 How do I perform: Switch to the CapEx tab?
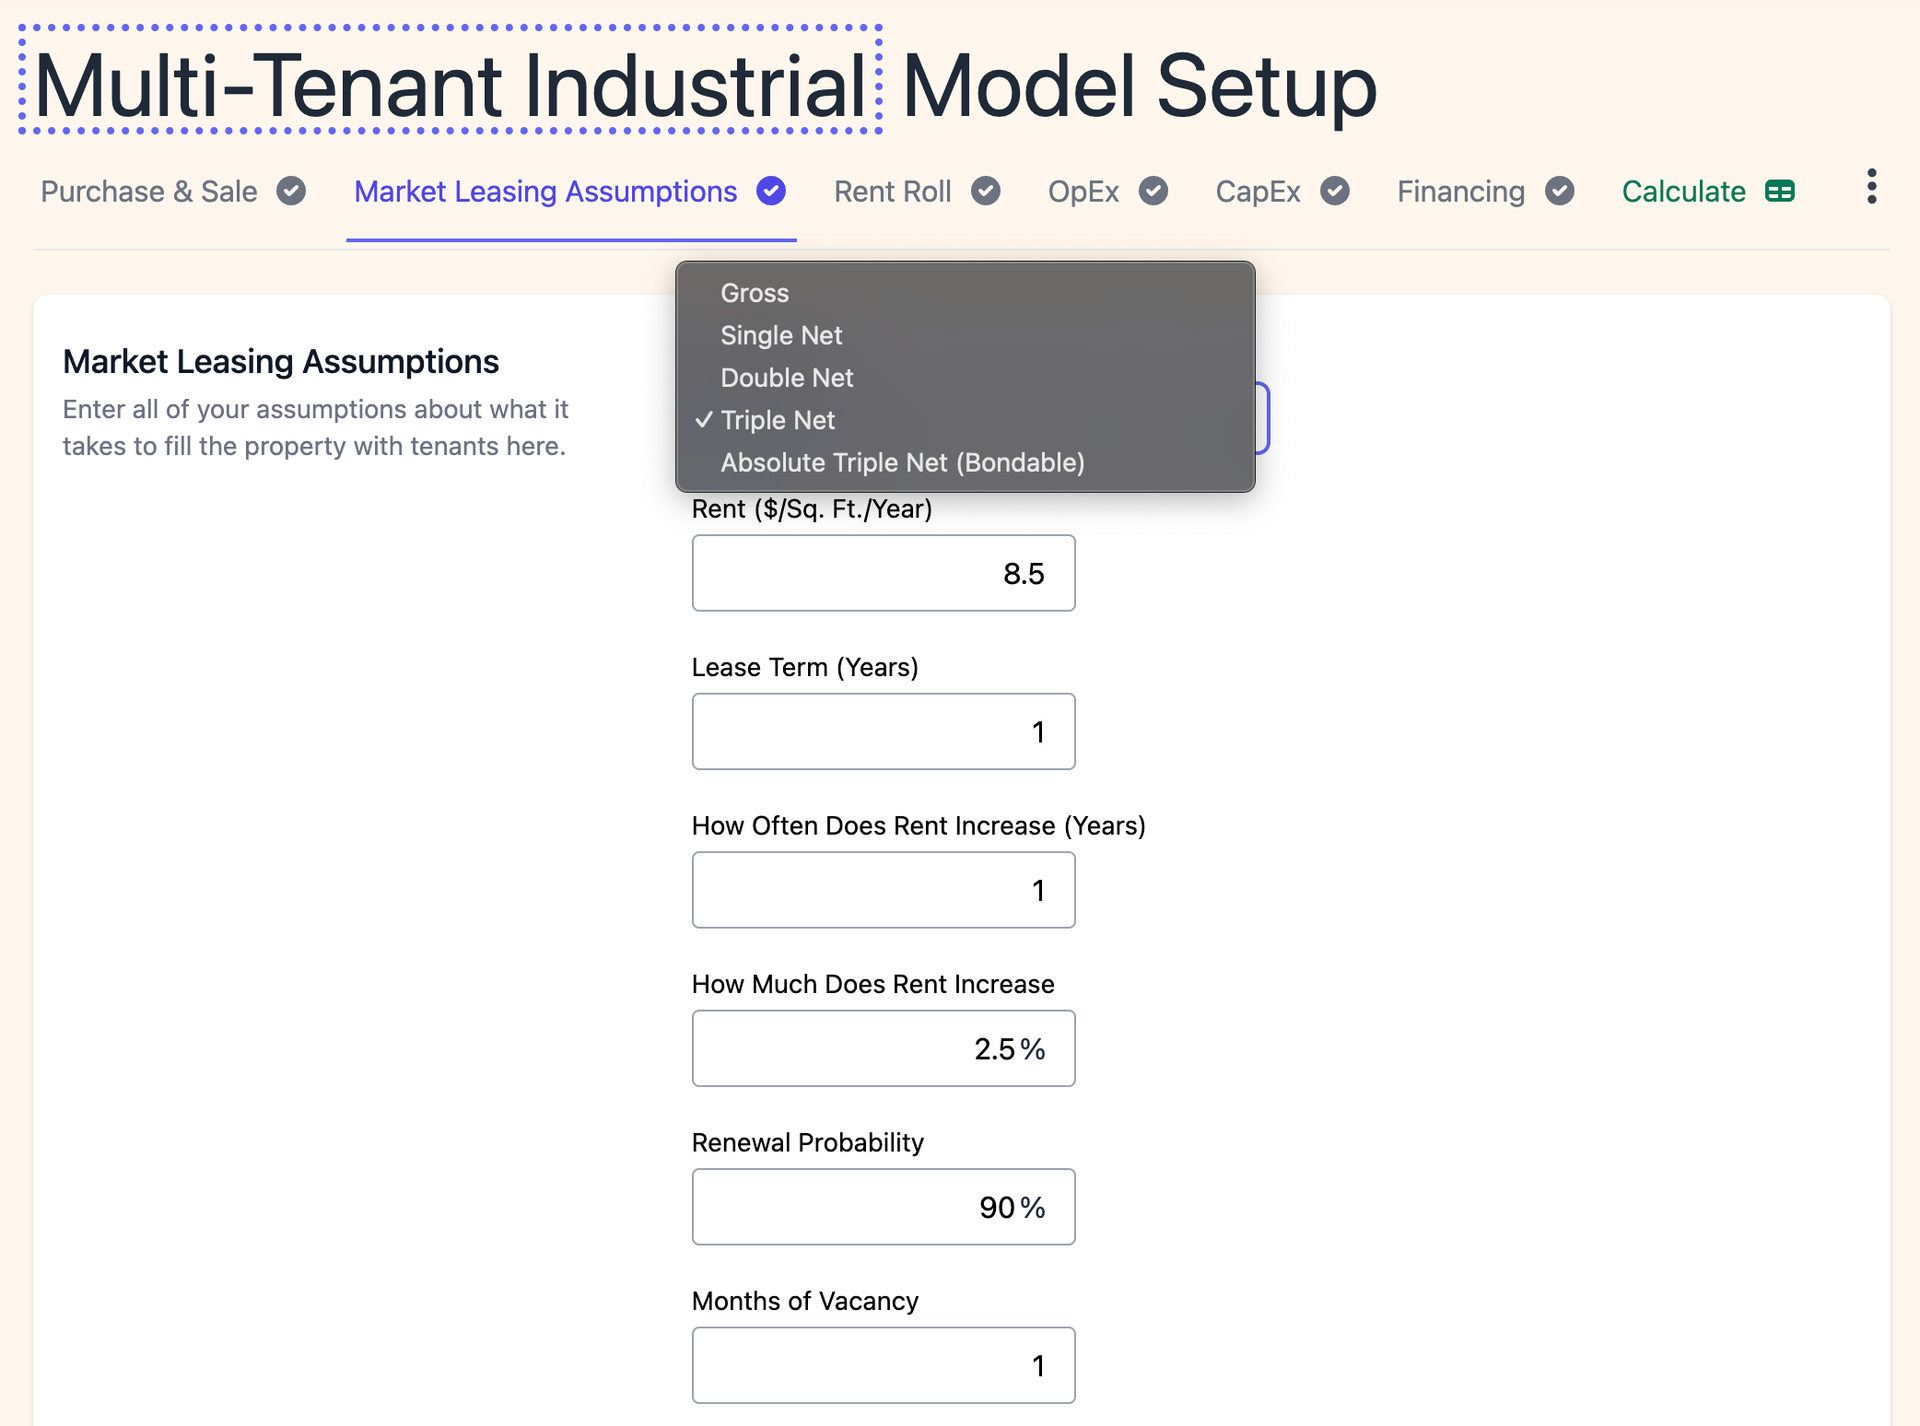1257,191
